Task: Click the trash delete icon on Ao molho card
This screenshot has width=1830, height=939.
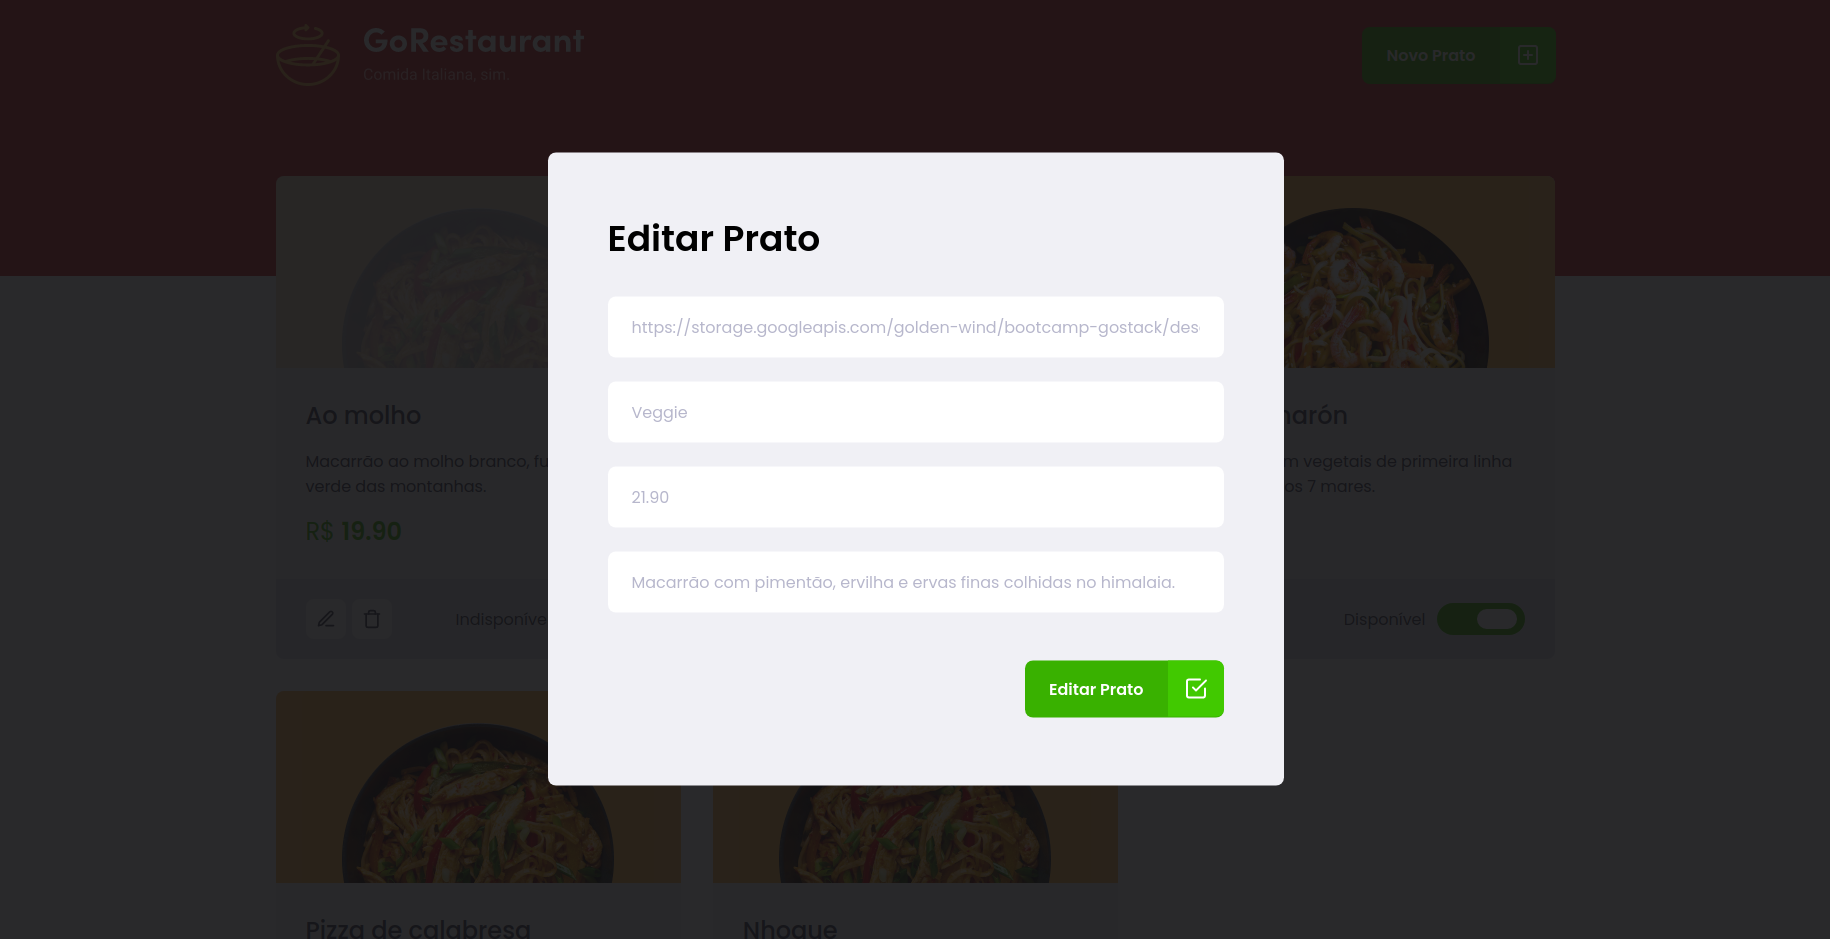Action: [x=372, y=619]
